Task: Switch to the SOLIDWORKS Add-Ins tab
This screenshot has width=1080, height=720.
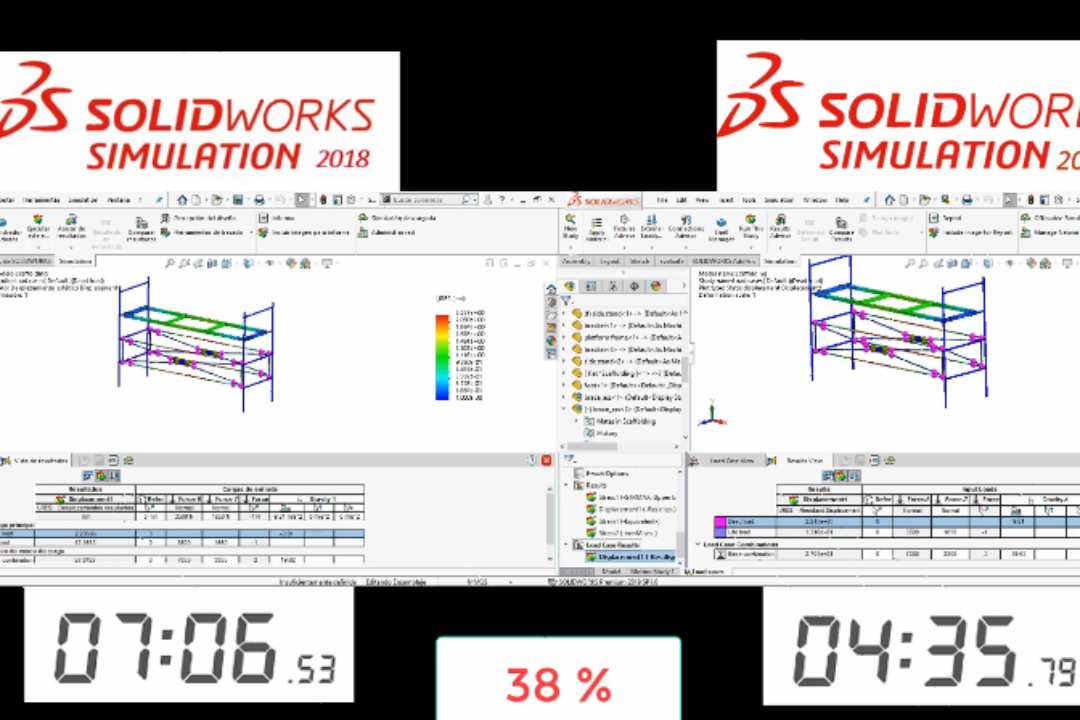Action: (723, 261)
